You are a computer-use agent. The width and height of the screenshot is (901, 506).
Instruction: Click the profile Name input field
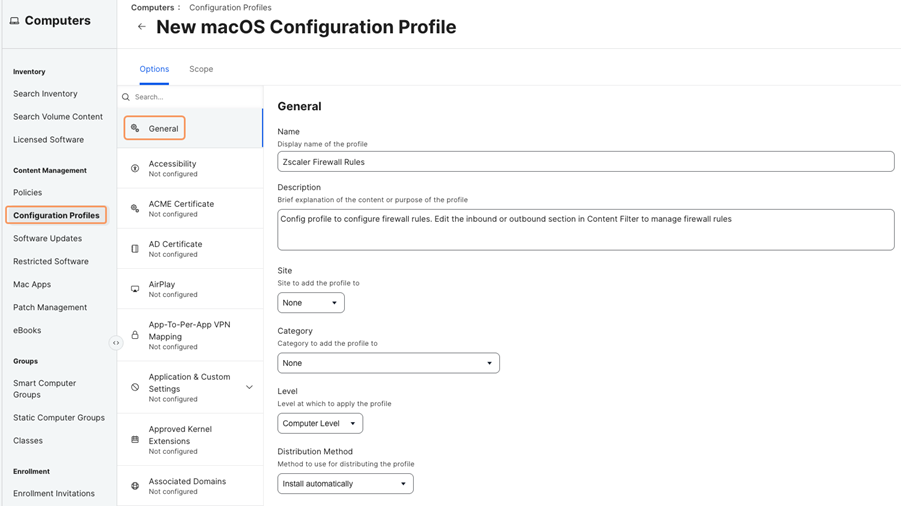(585, 162)
